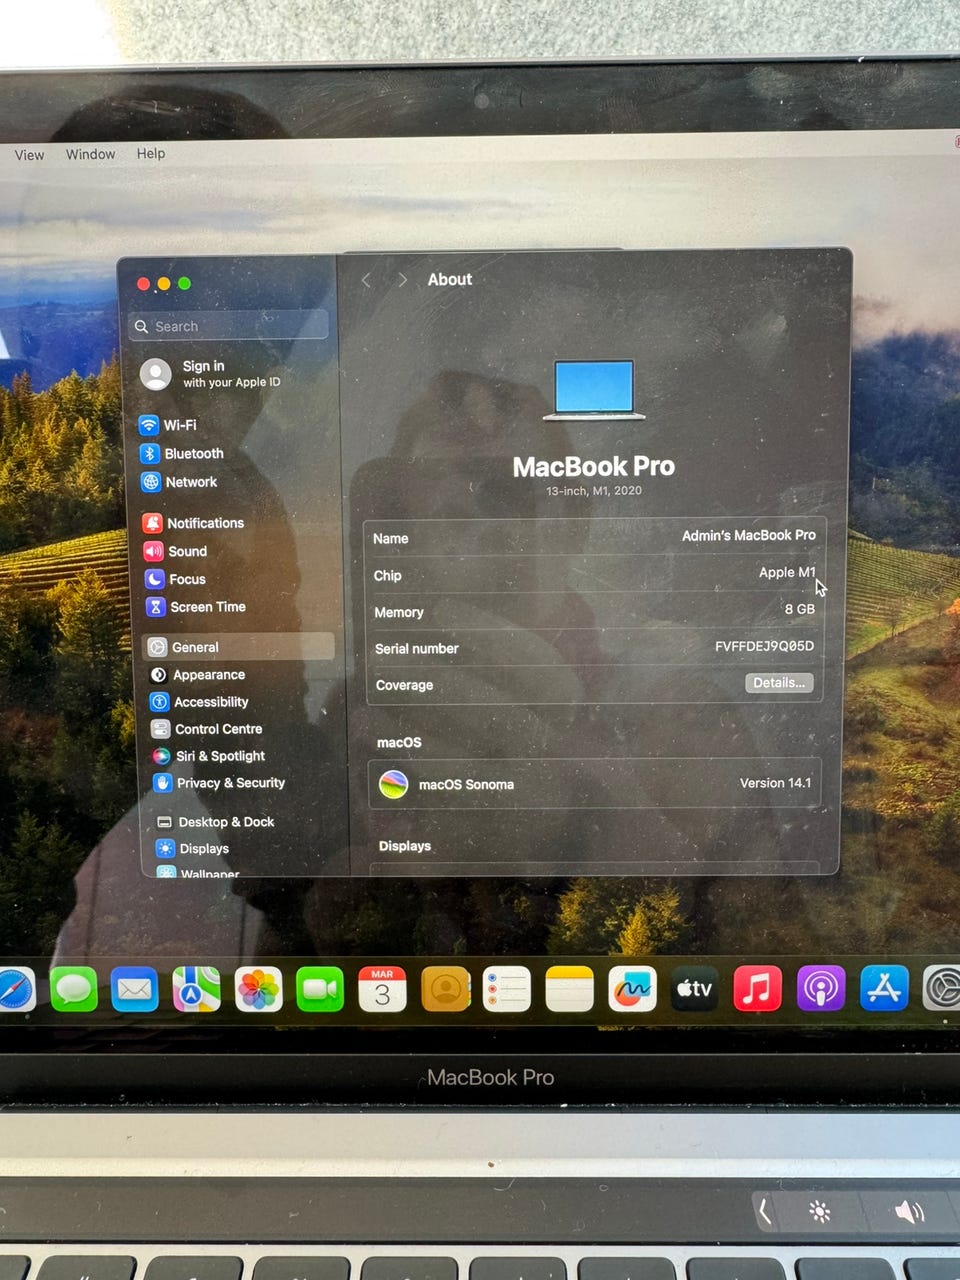
Task: Open Apple TV app in Dock
Action: pyautogui.click(x=694, y=990)
